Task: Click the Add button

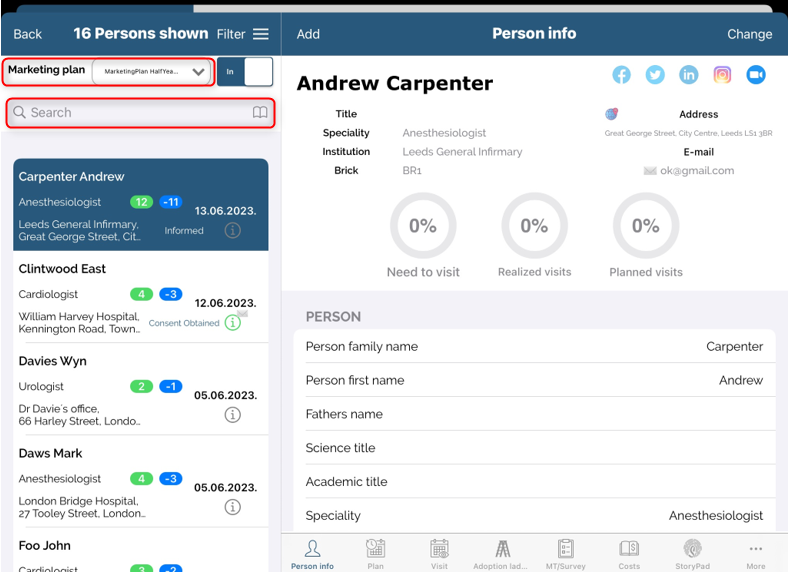Action: [308, 34]
